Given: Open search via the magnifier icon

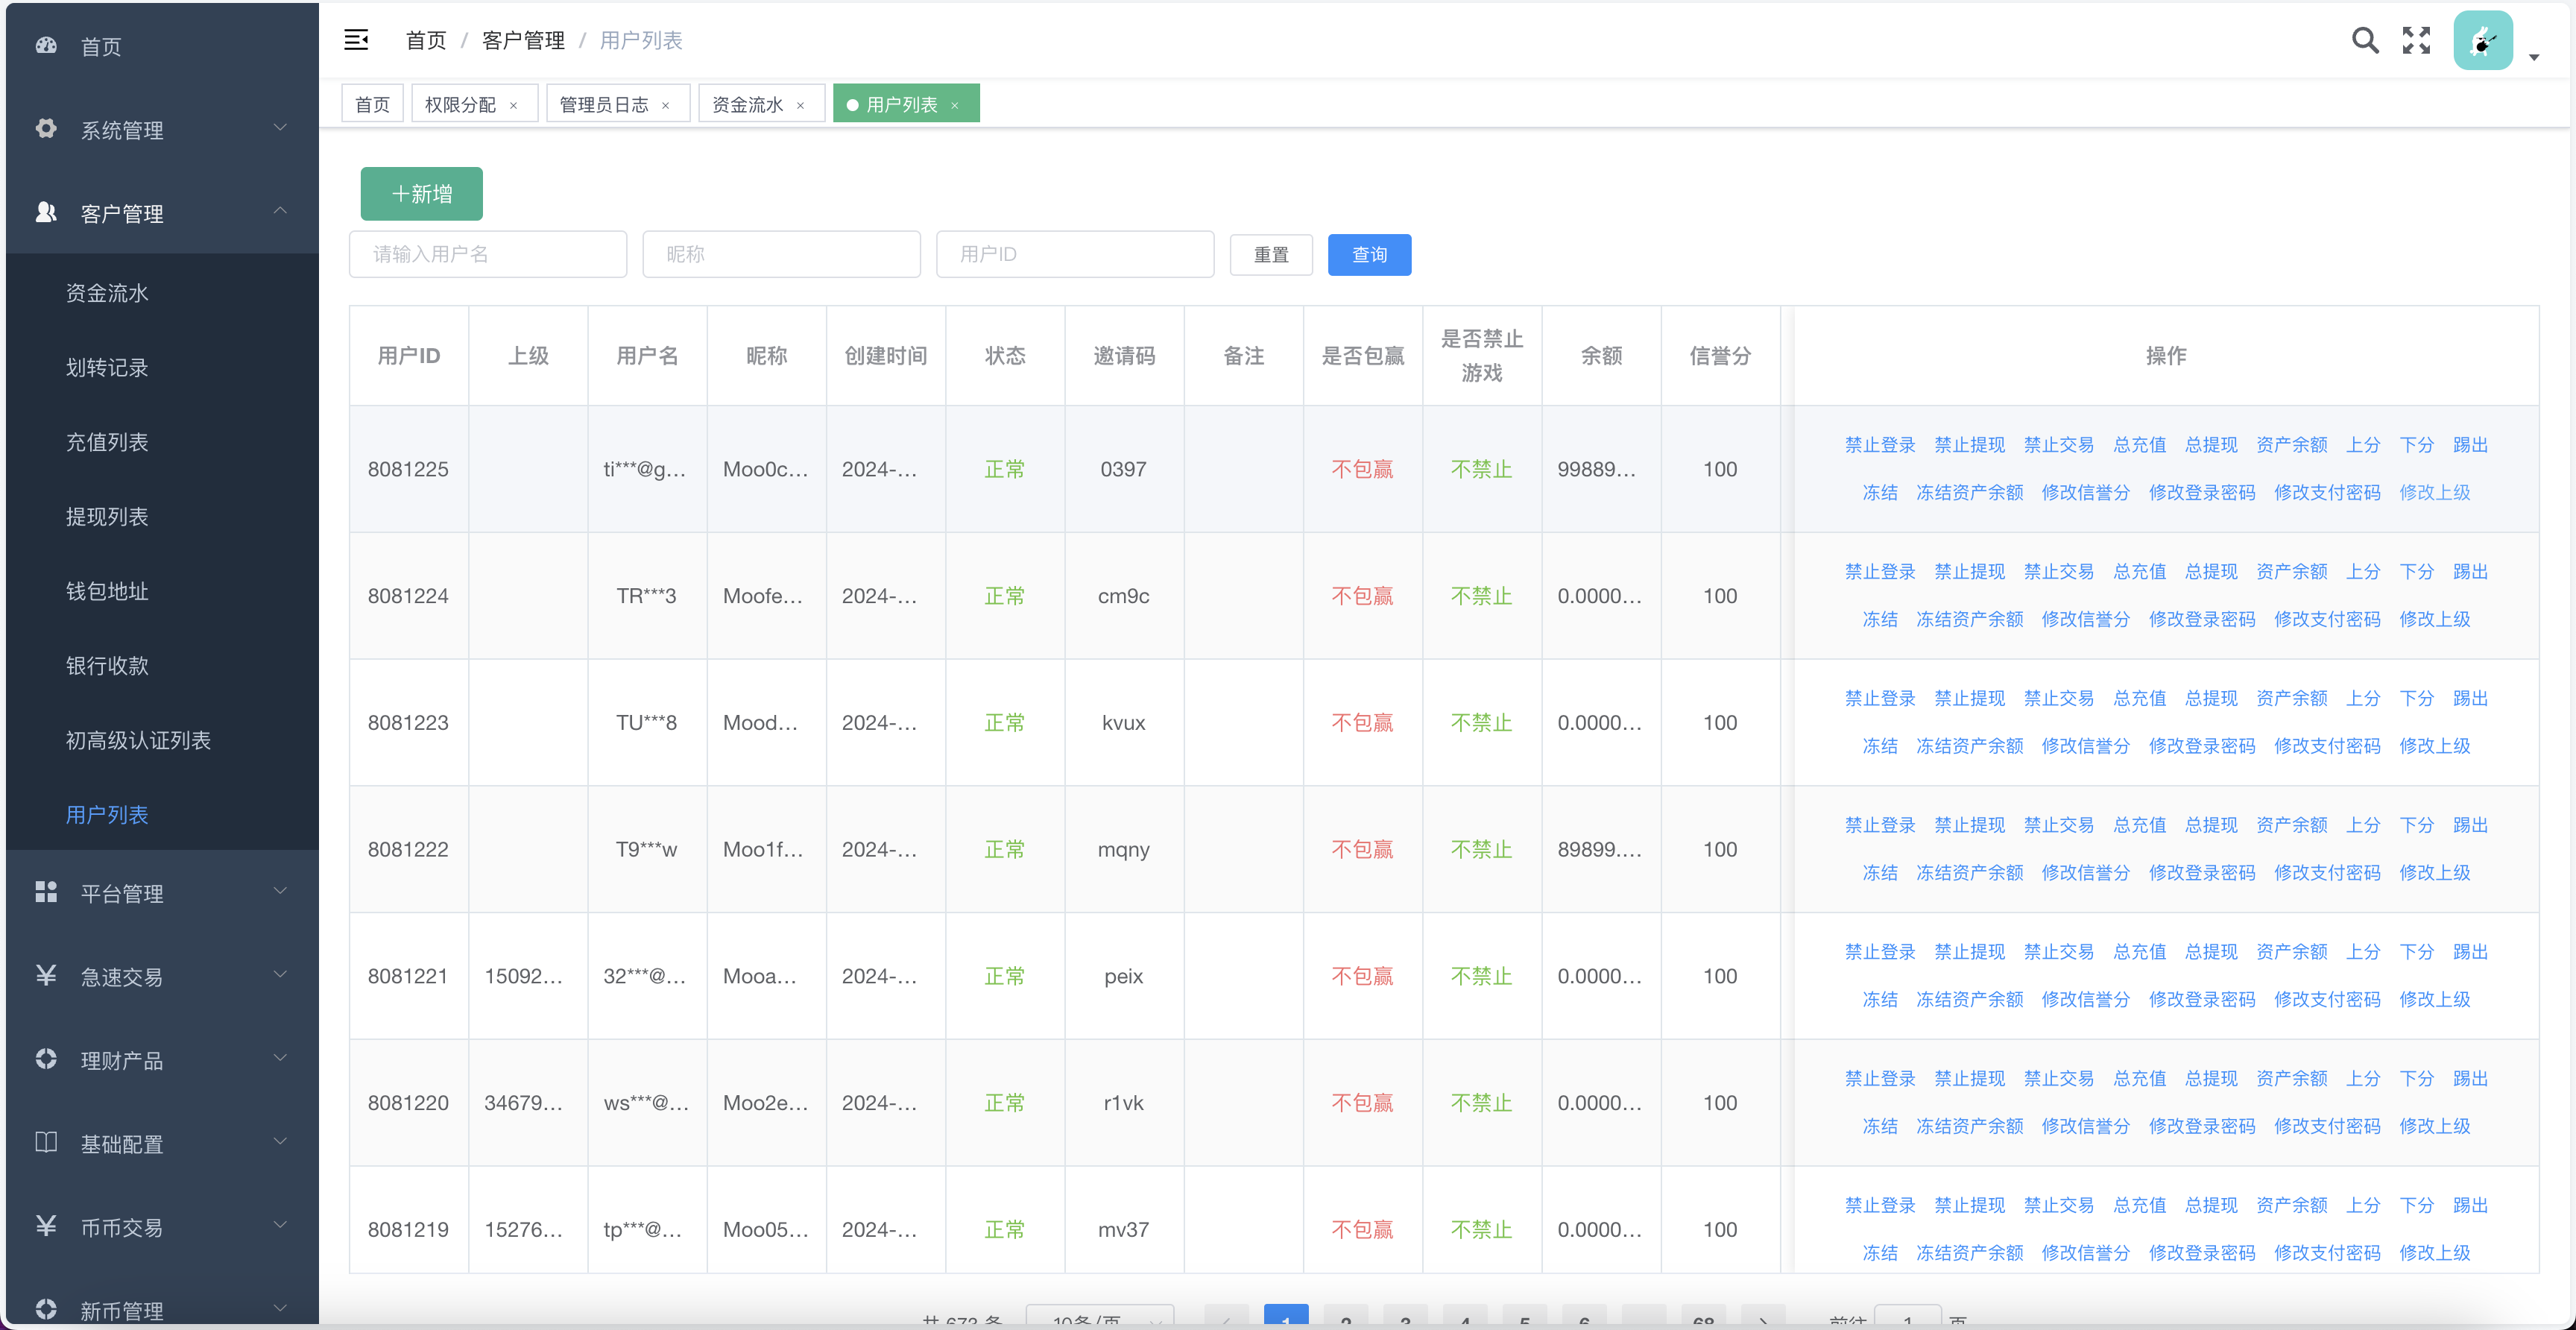Looking at the screenshot, I should point(2365,40).
